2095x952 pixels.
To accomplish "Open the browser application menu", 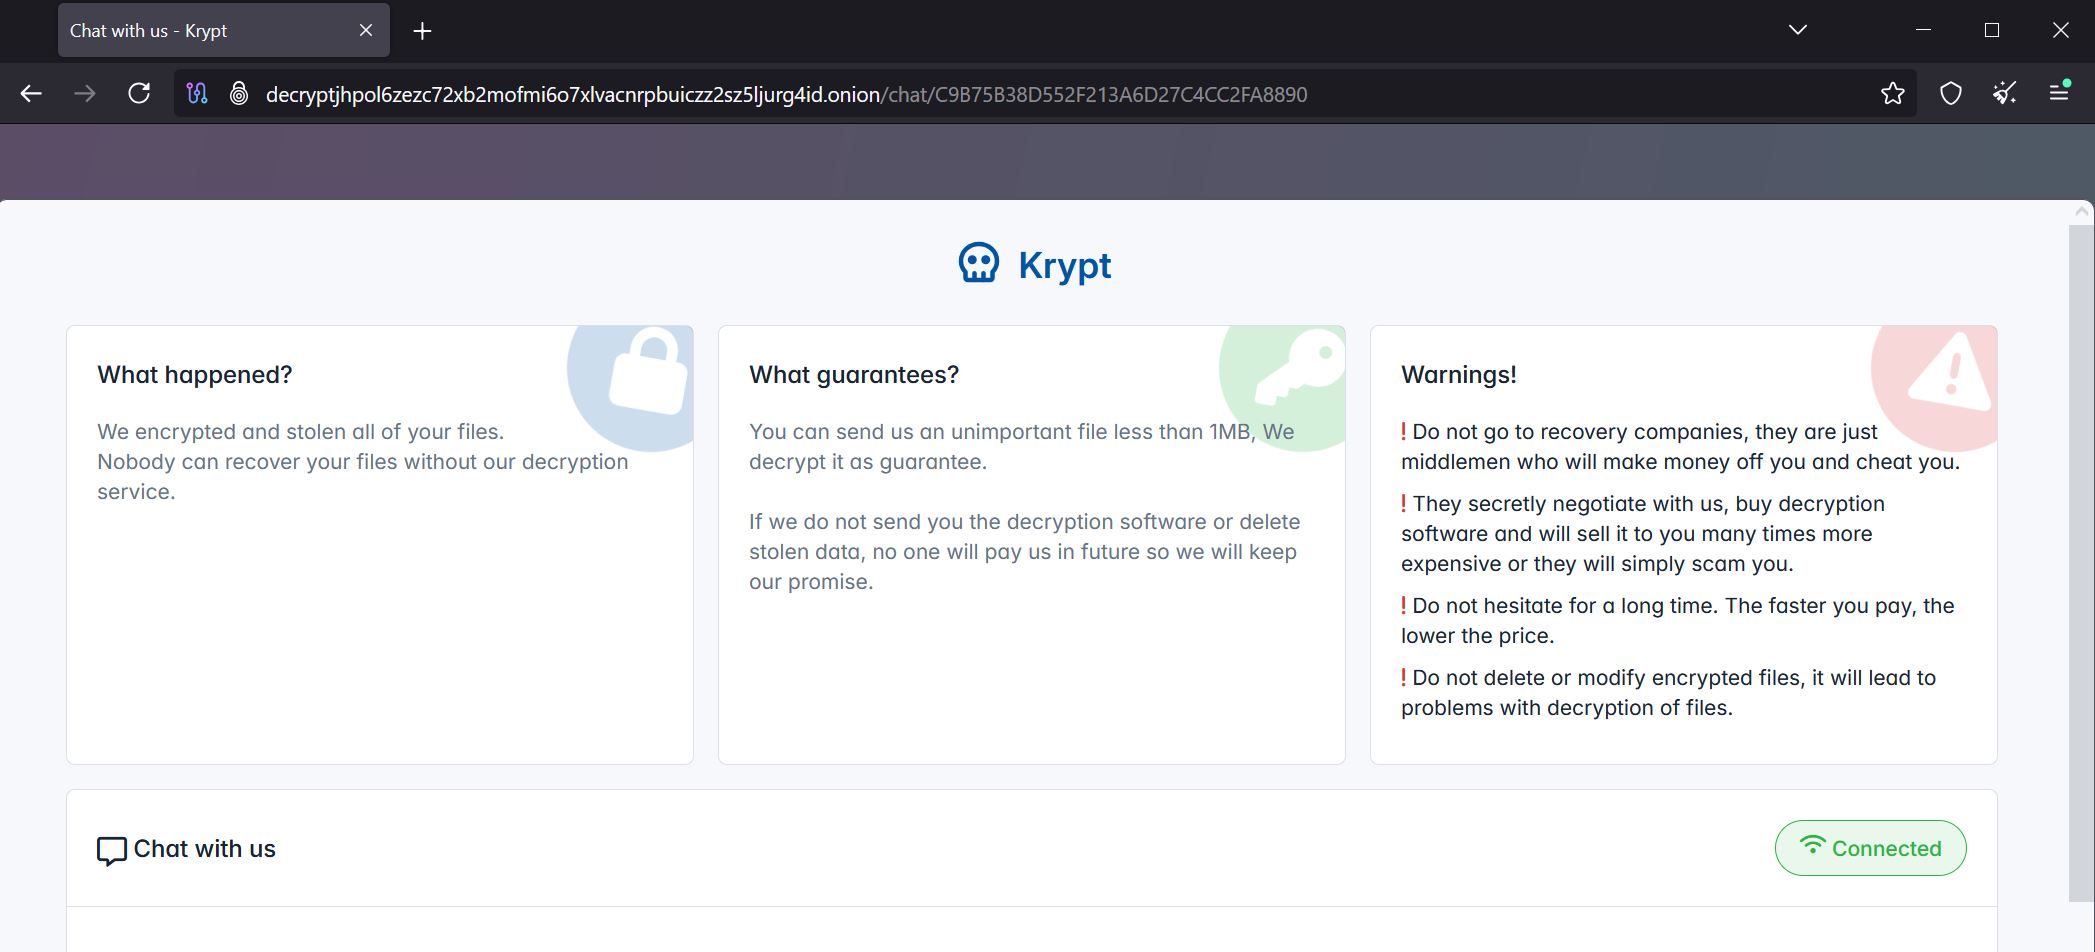I will click(2059, 92).
